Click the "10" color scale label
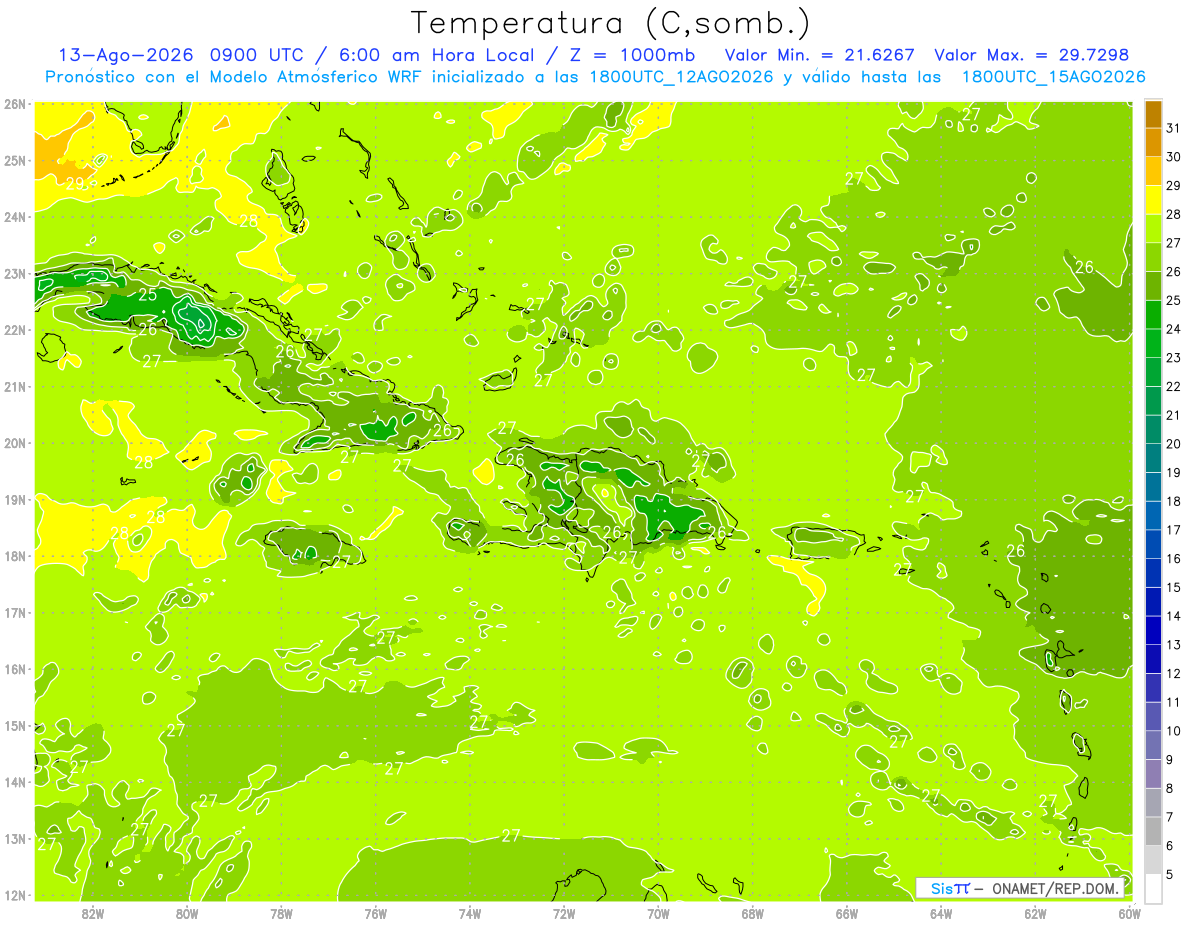Viewport: 1200px width, 927px height. [1173, 731]
